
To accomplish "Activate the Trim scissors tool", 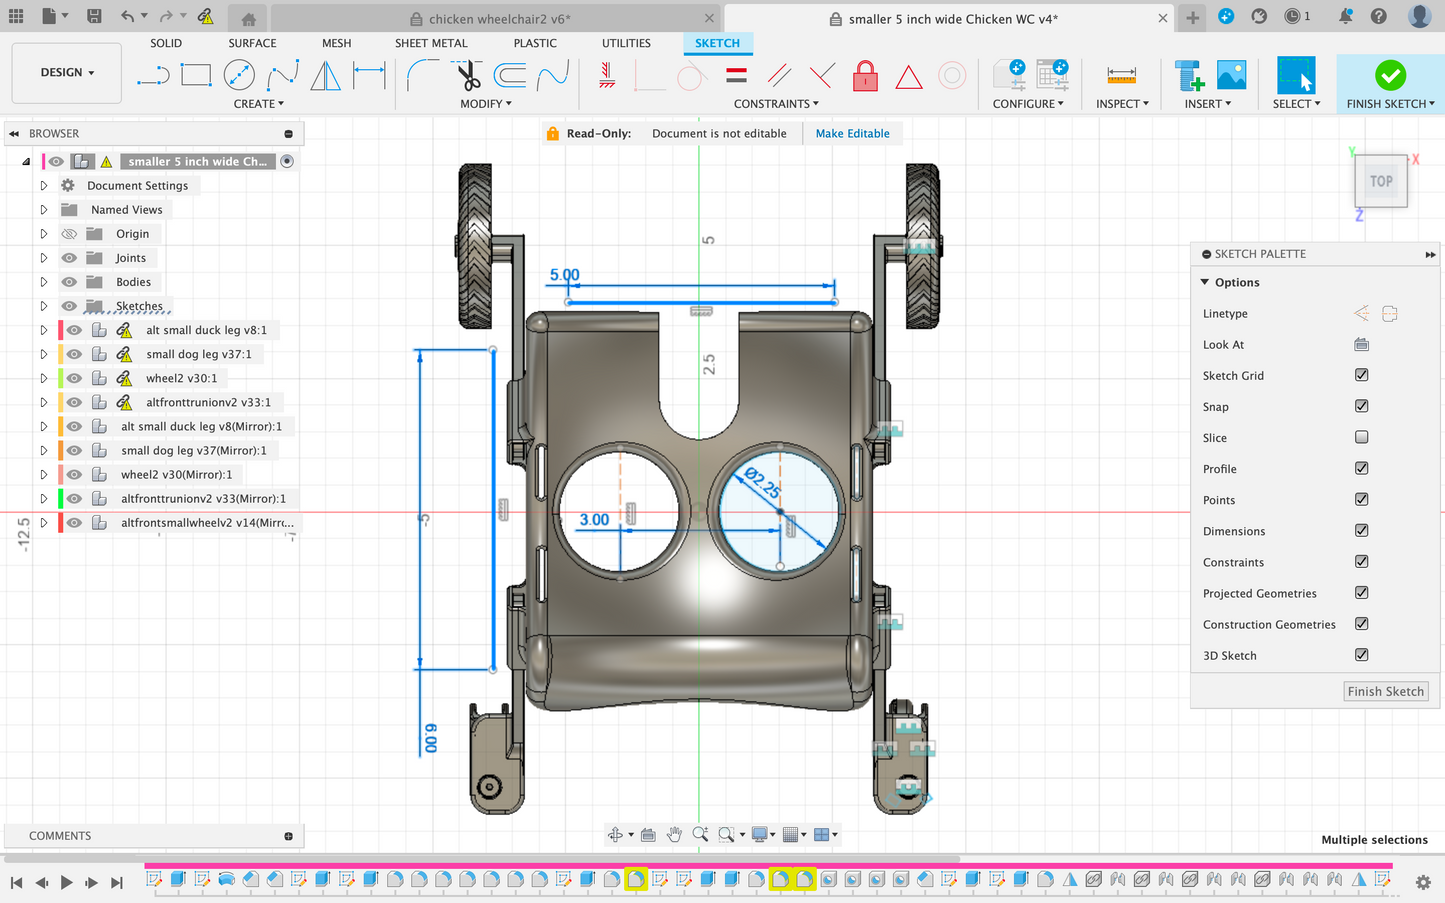I will coord(468,75).
